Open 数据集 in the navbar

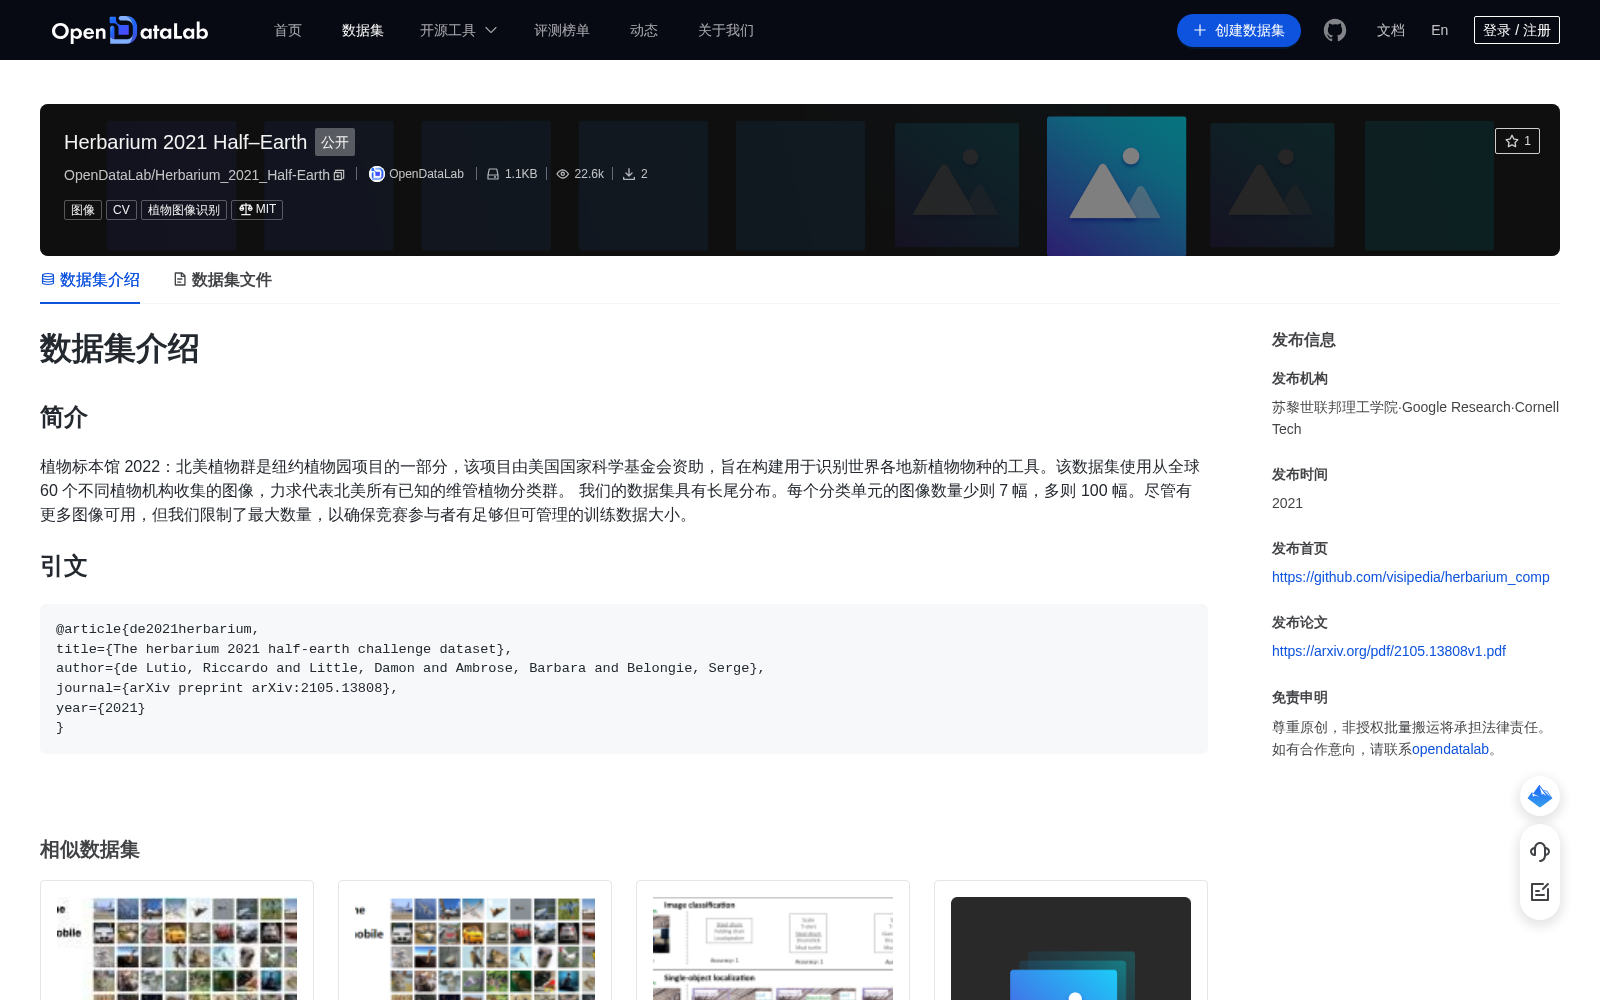click(363, 30)
